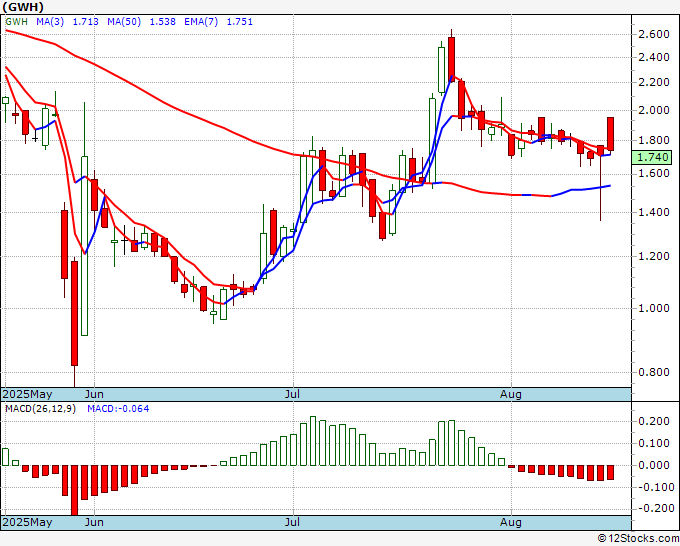680x546 pixels.
Task: Click the 2.000 price axis label
Action: pos(654,110)
